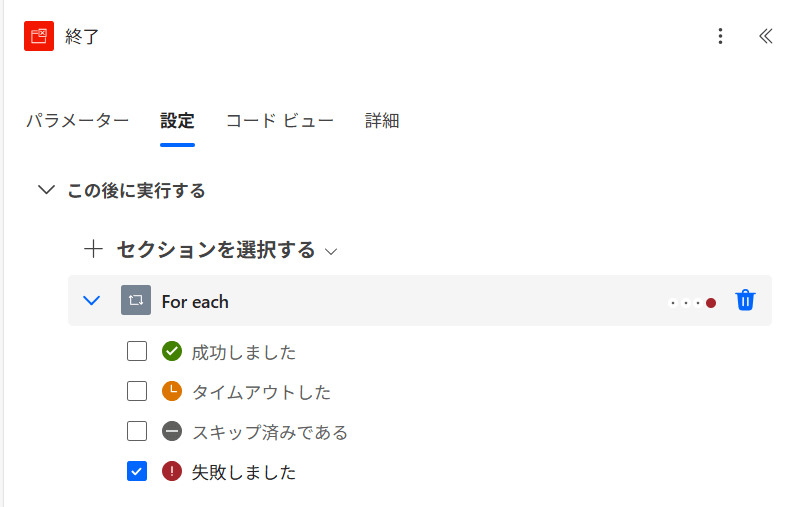The image size is (786, 507).
Task: Open the three-dot more options menu
Action: (720, 36)
